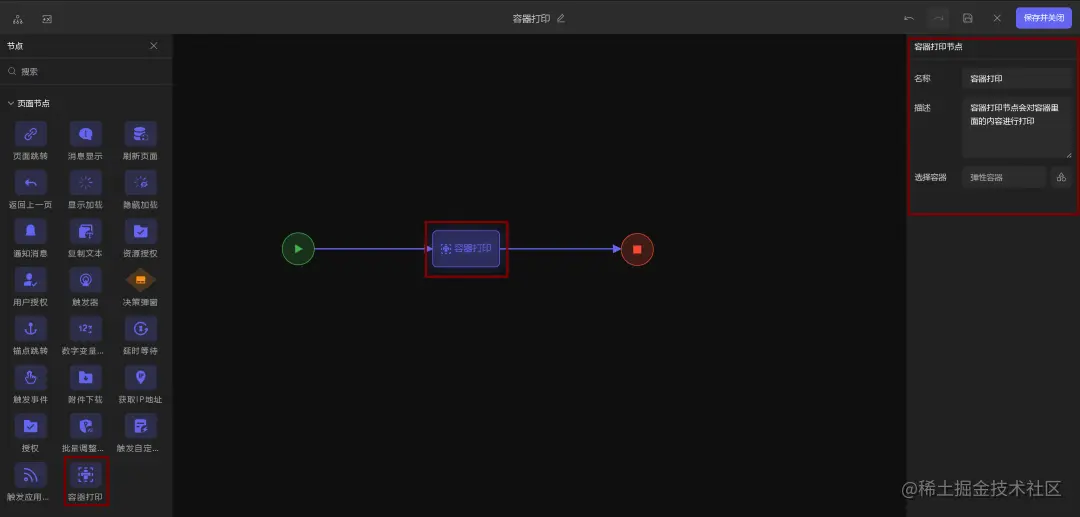The image size is (1080, 517).
Task: Edit the flow title with the pencil icon
Action: click(561, 19)
